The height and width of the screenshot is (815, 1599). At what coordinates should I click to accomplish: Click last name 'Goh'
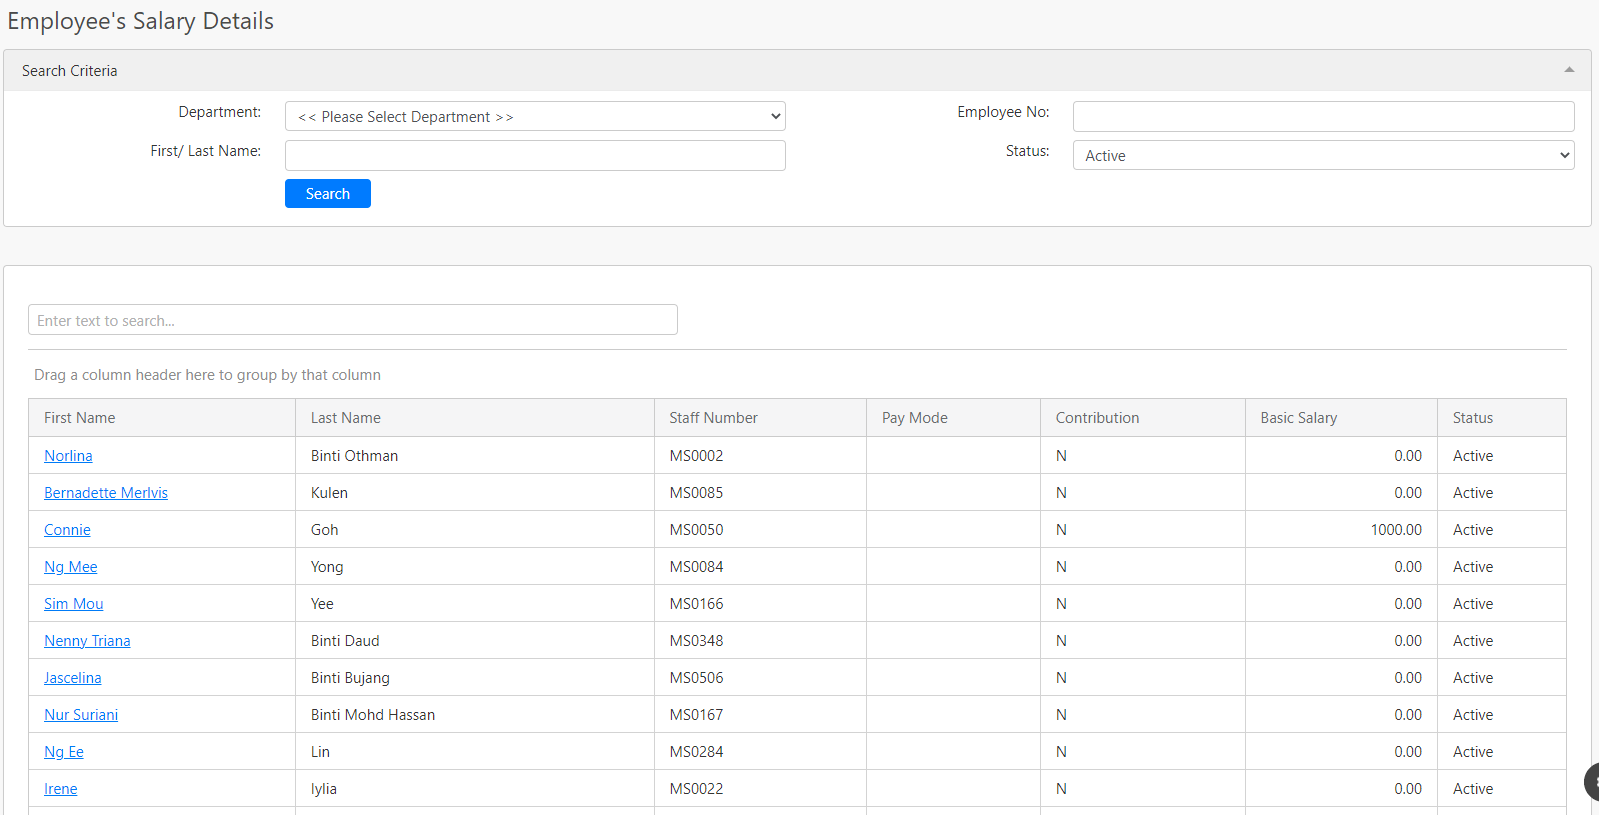[x=324, y=529]
